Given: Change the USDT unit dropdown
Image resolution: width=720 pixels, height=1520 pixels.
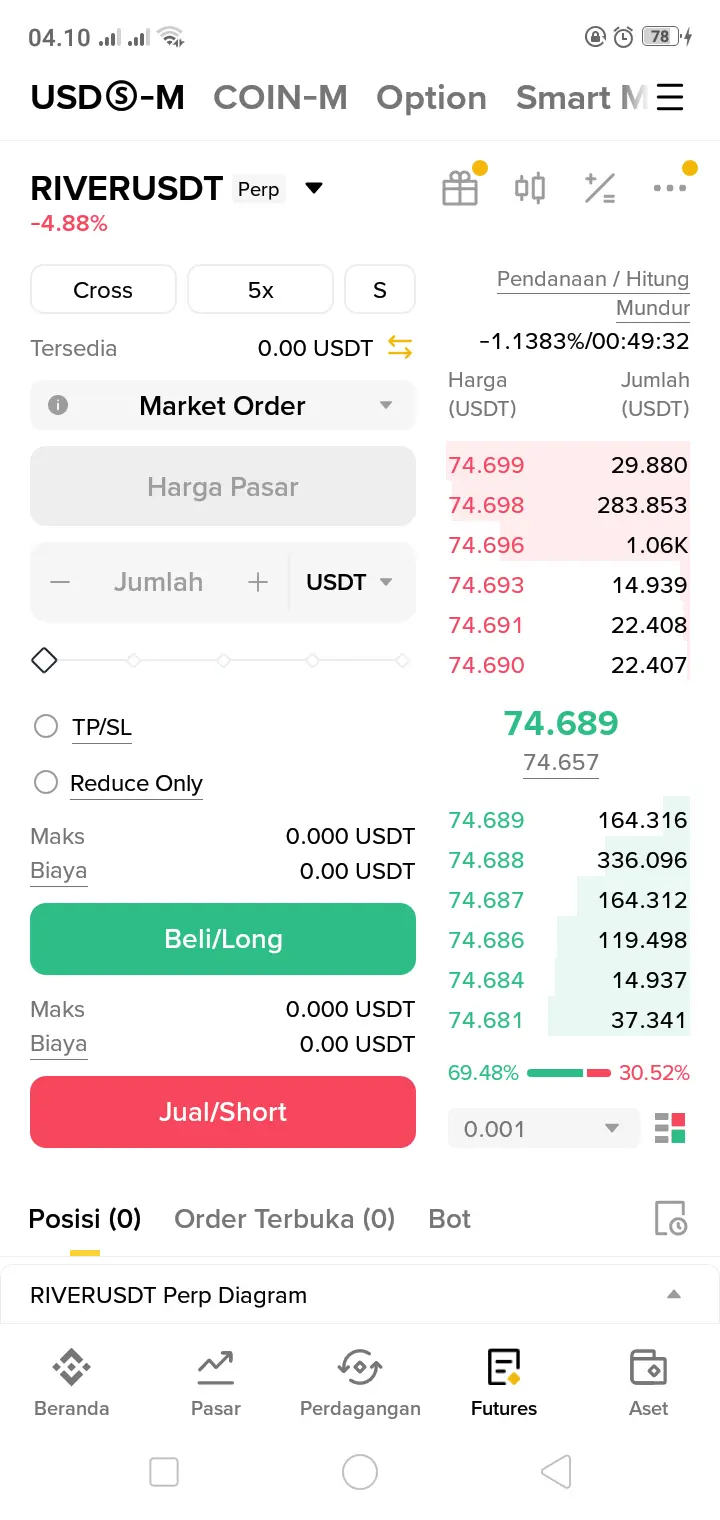Looking at the screenshot, I should click(350, 582).
